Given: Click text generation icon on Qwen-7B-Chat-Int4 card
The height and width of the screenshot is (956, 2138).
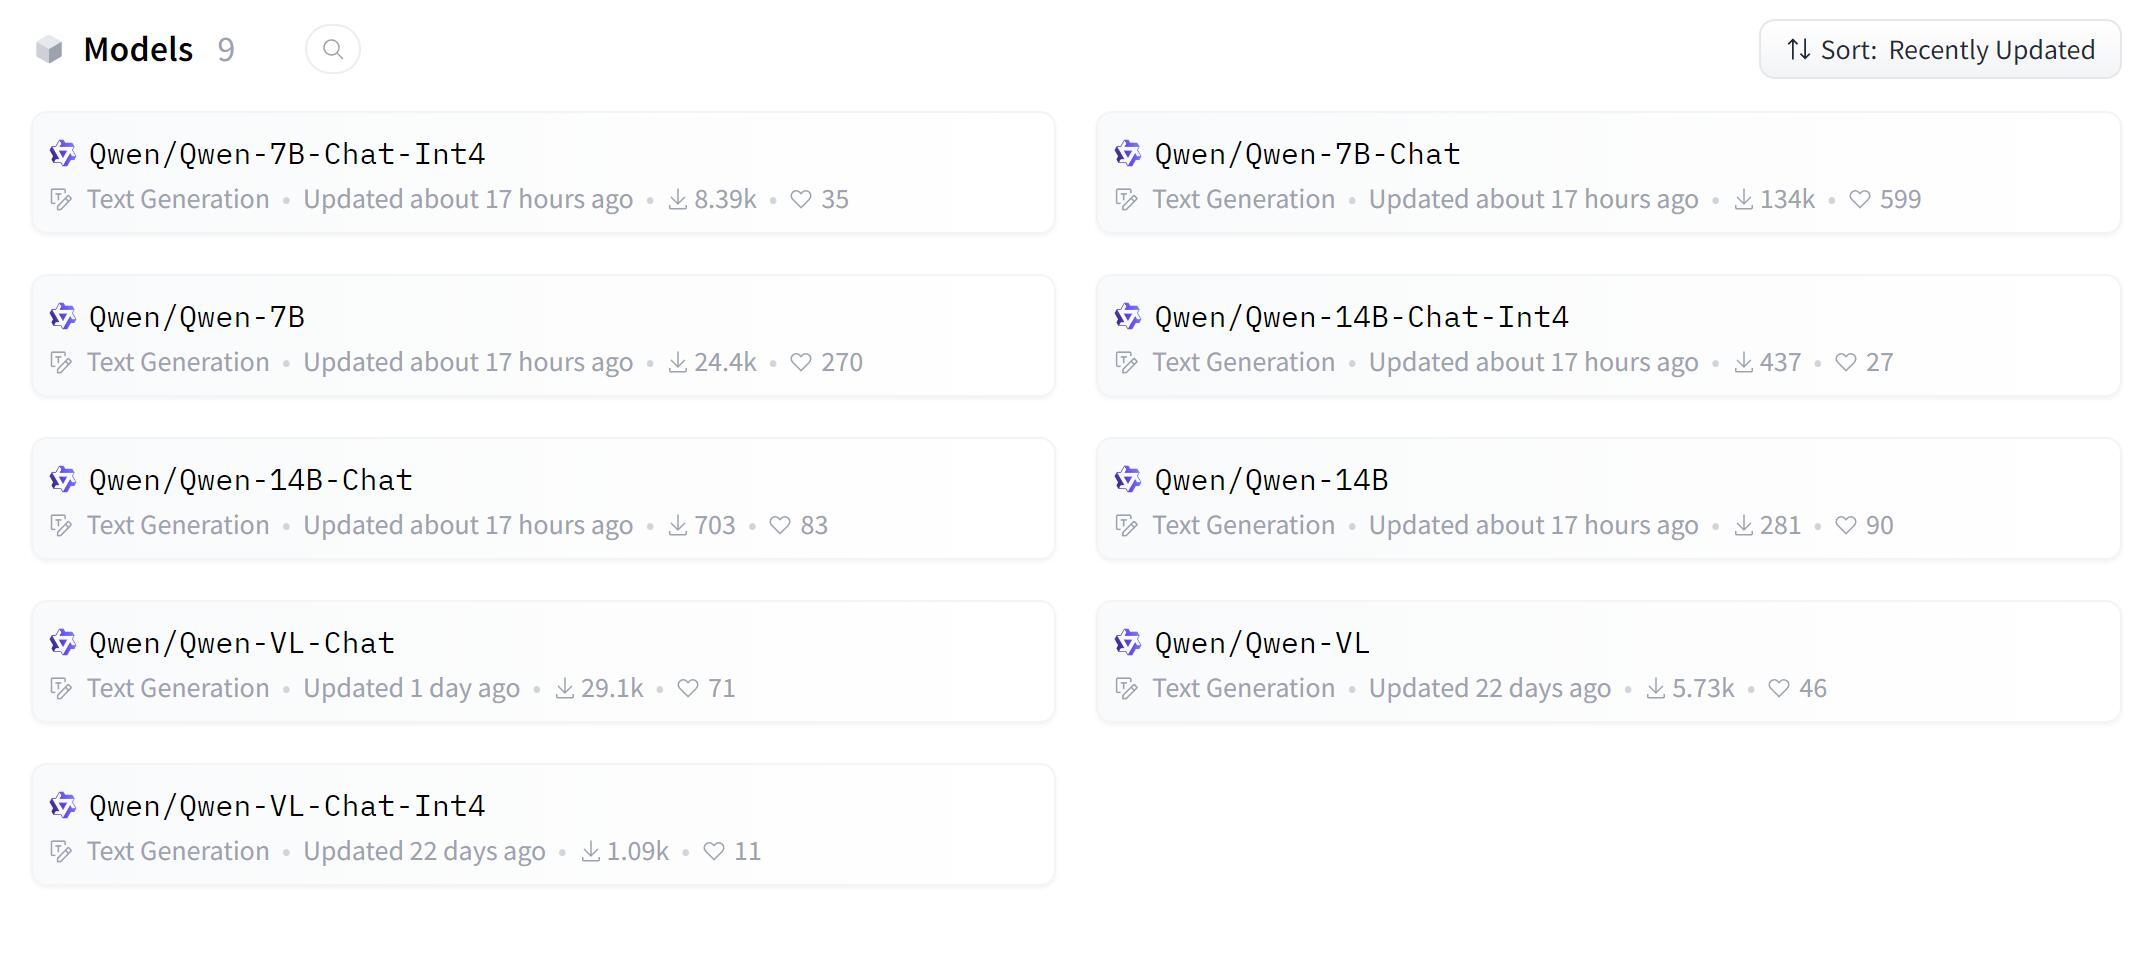Looking at the screenshot, I should [61, 200].
